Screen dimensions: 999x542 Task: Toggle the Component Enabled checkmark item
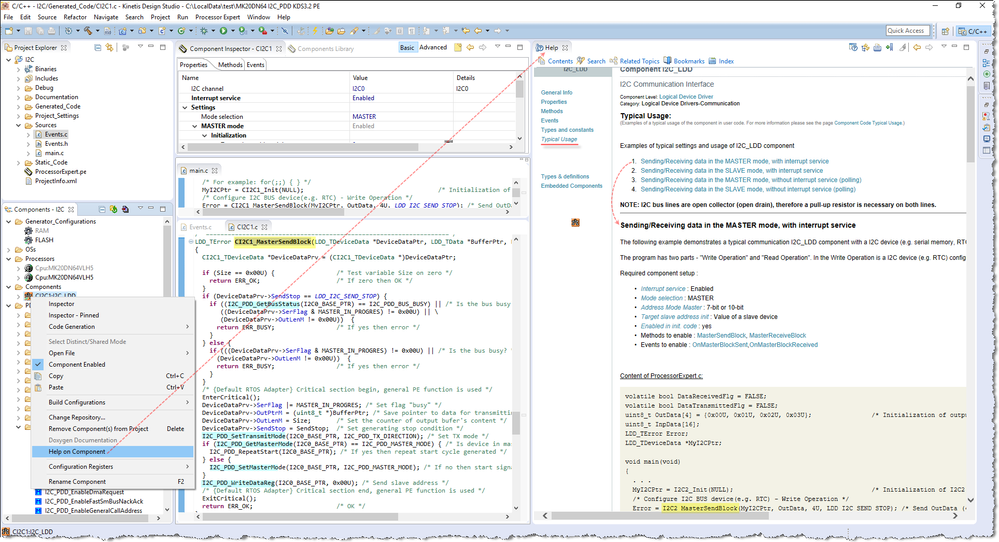[x=77, y=364]
